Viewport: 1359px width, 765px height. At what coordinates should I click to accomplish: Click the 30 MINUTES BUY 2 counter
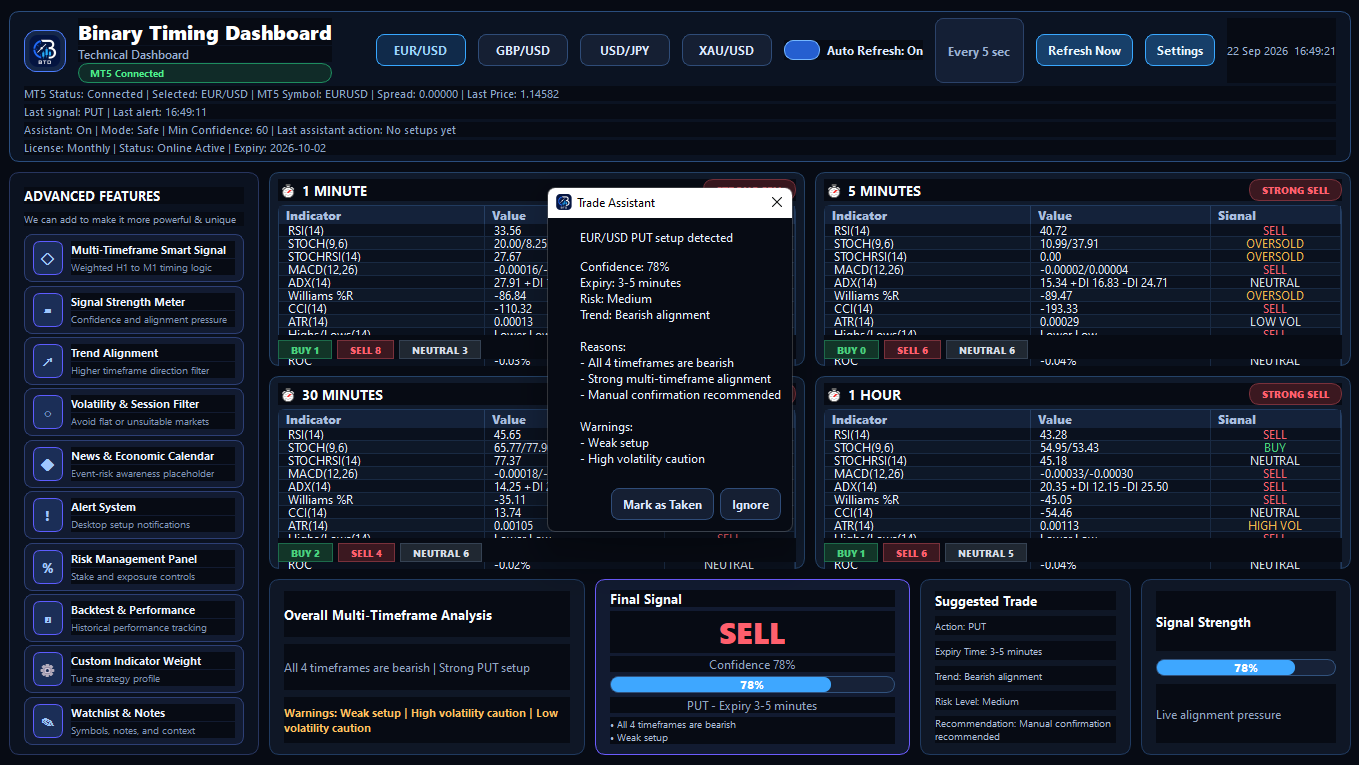[x=305, y=553]
